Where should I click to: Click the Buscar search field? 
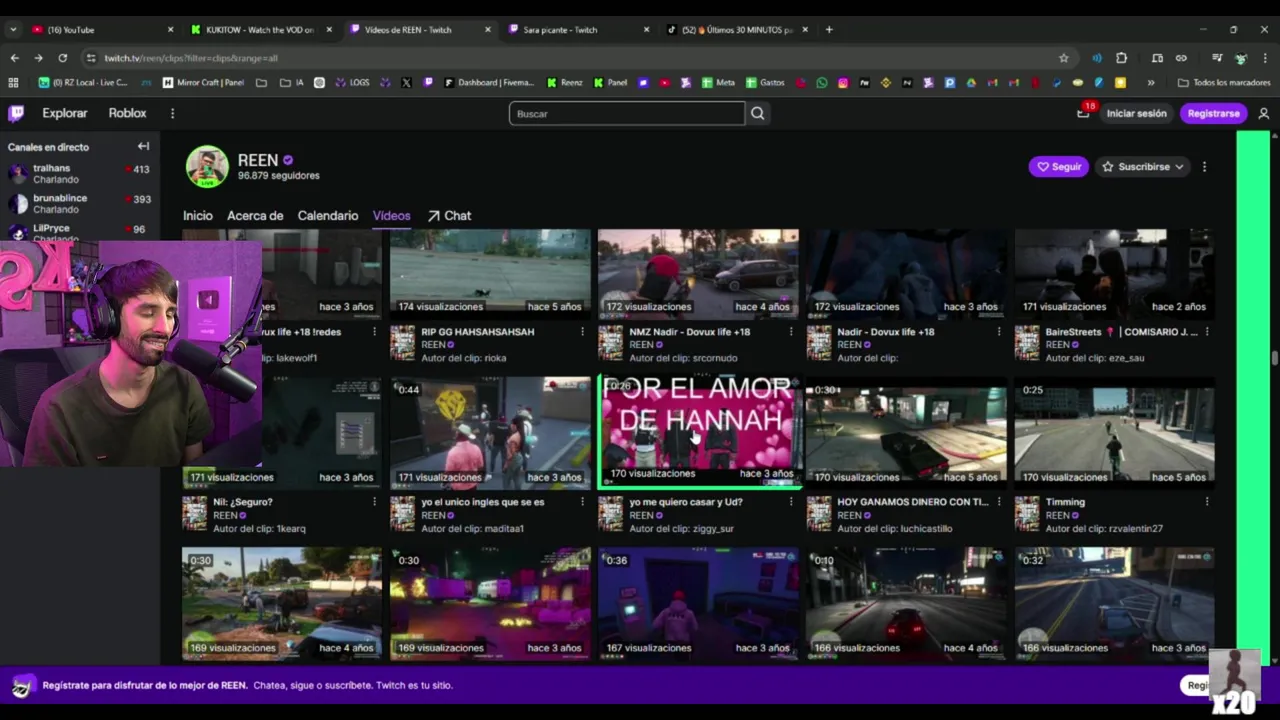tap(627, 113)
